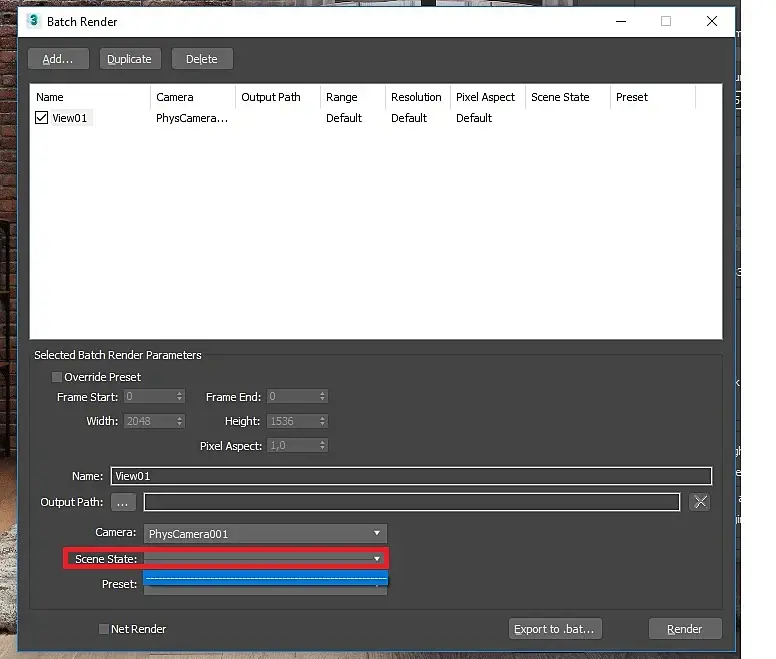This screenshot has height=659, width=776.
Task: Close the Batch Render dialog
Action: coord(711,21)
